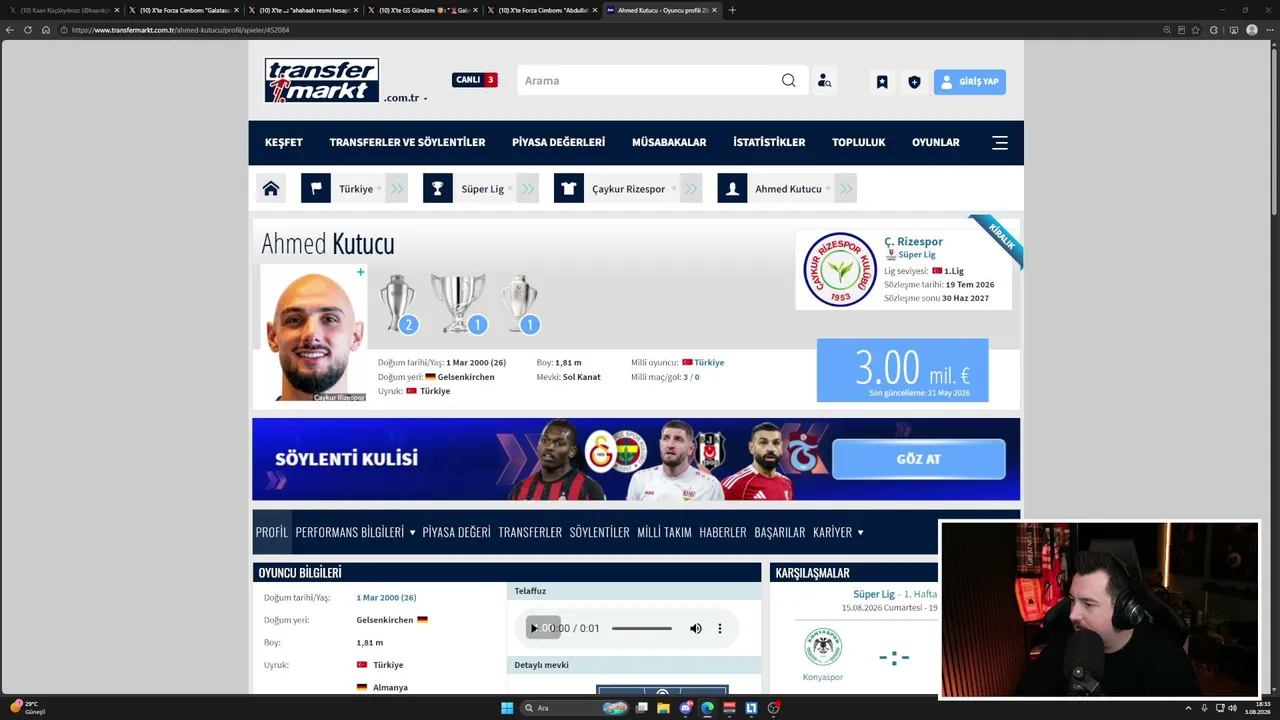Click the first trophy with badge 2
The width and height of the screenshot is (1280, 720).
(398, 303)
